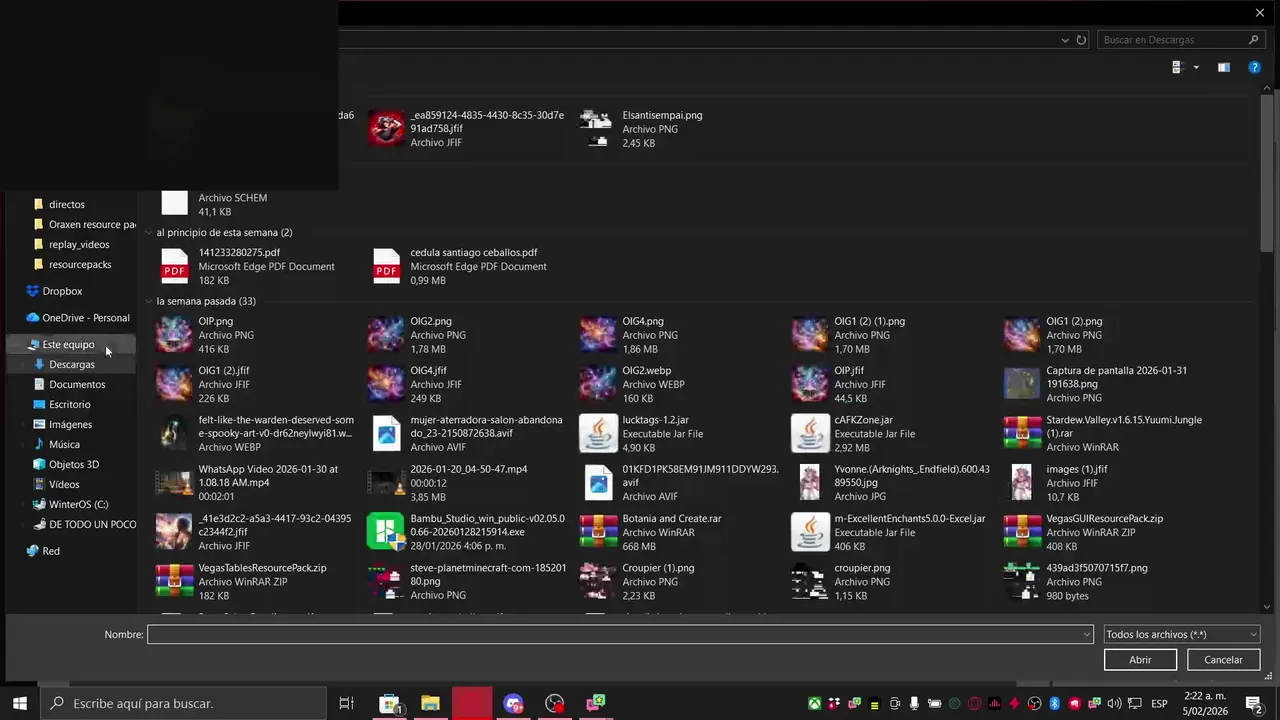Select Escritorio in navigation tree

(69, 404)
